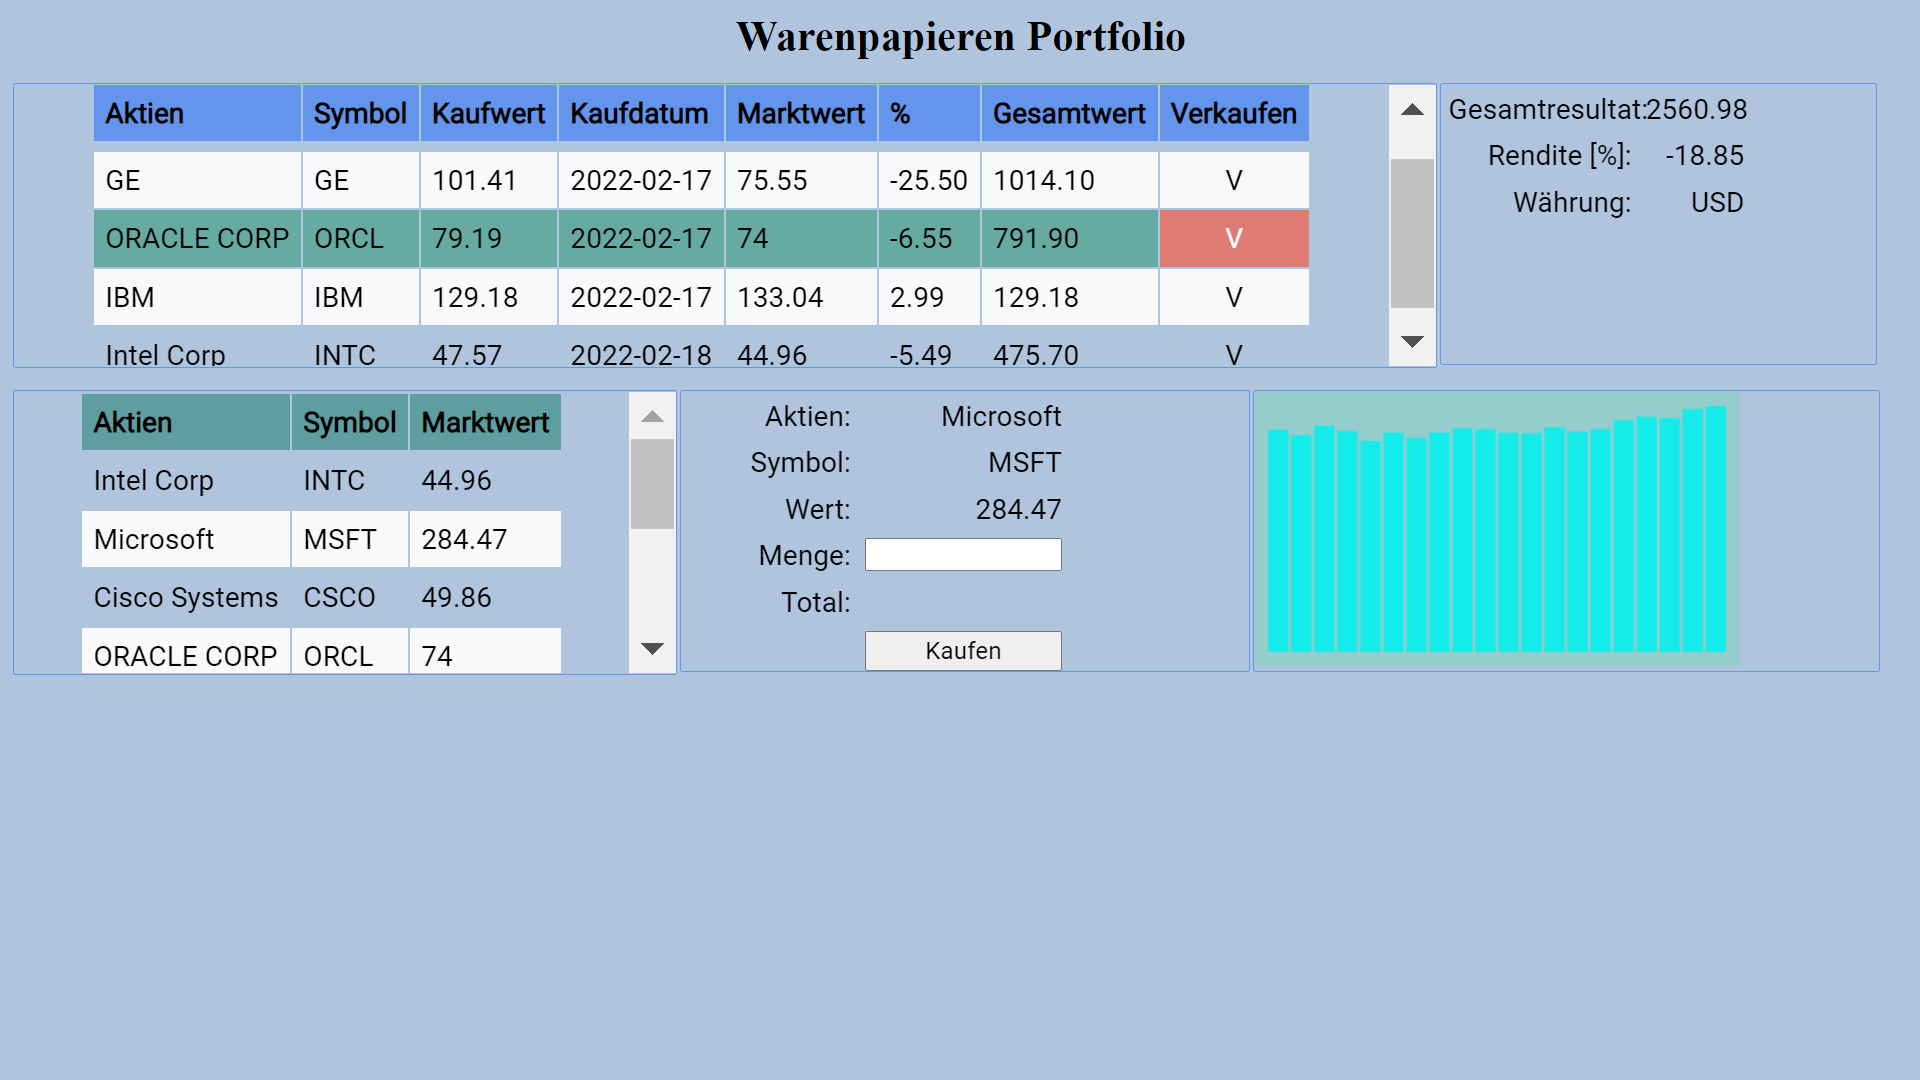This screenshot has height=1080, width=1920.
Task: Click the Kaufen button
Action: click(962, 650)
